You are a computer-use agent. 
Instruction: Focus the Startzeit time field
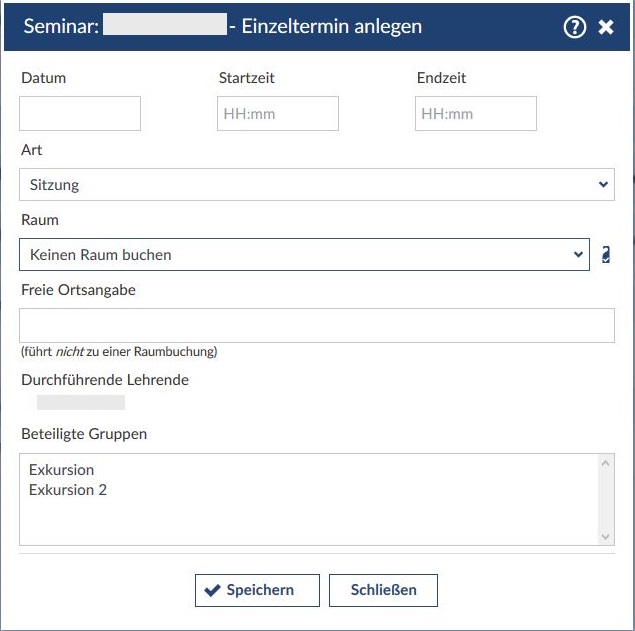coord(278,114)
